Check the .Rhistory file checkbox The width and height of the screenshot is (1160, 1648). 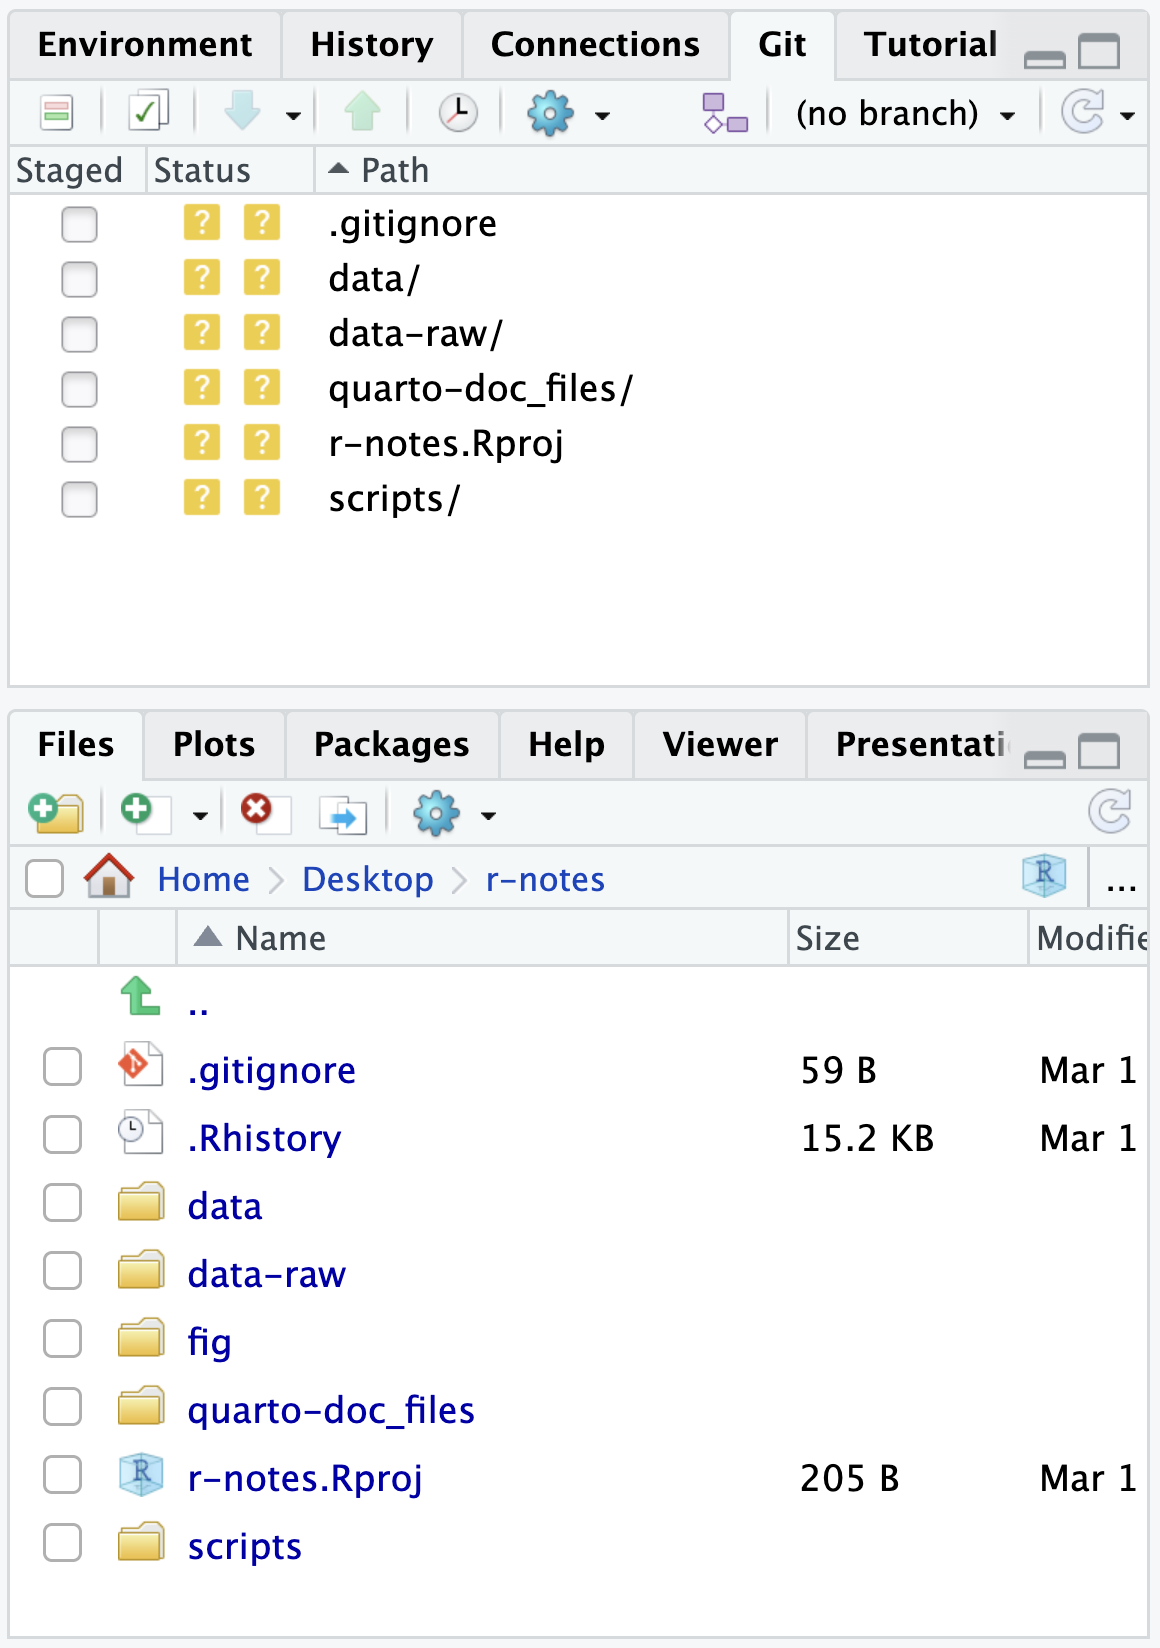tap(62, 1135)
